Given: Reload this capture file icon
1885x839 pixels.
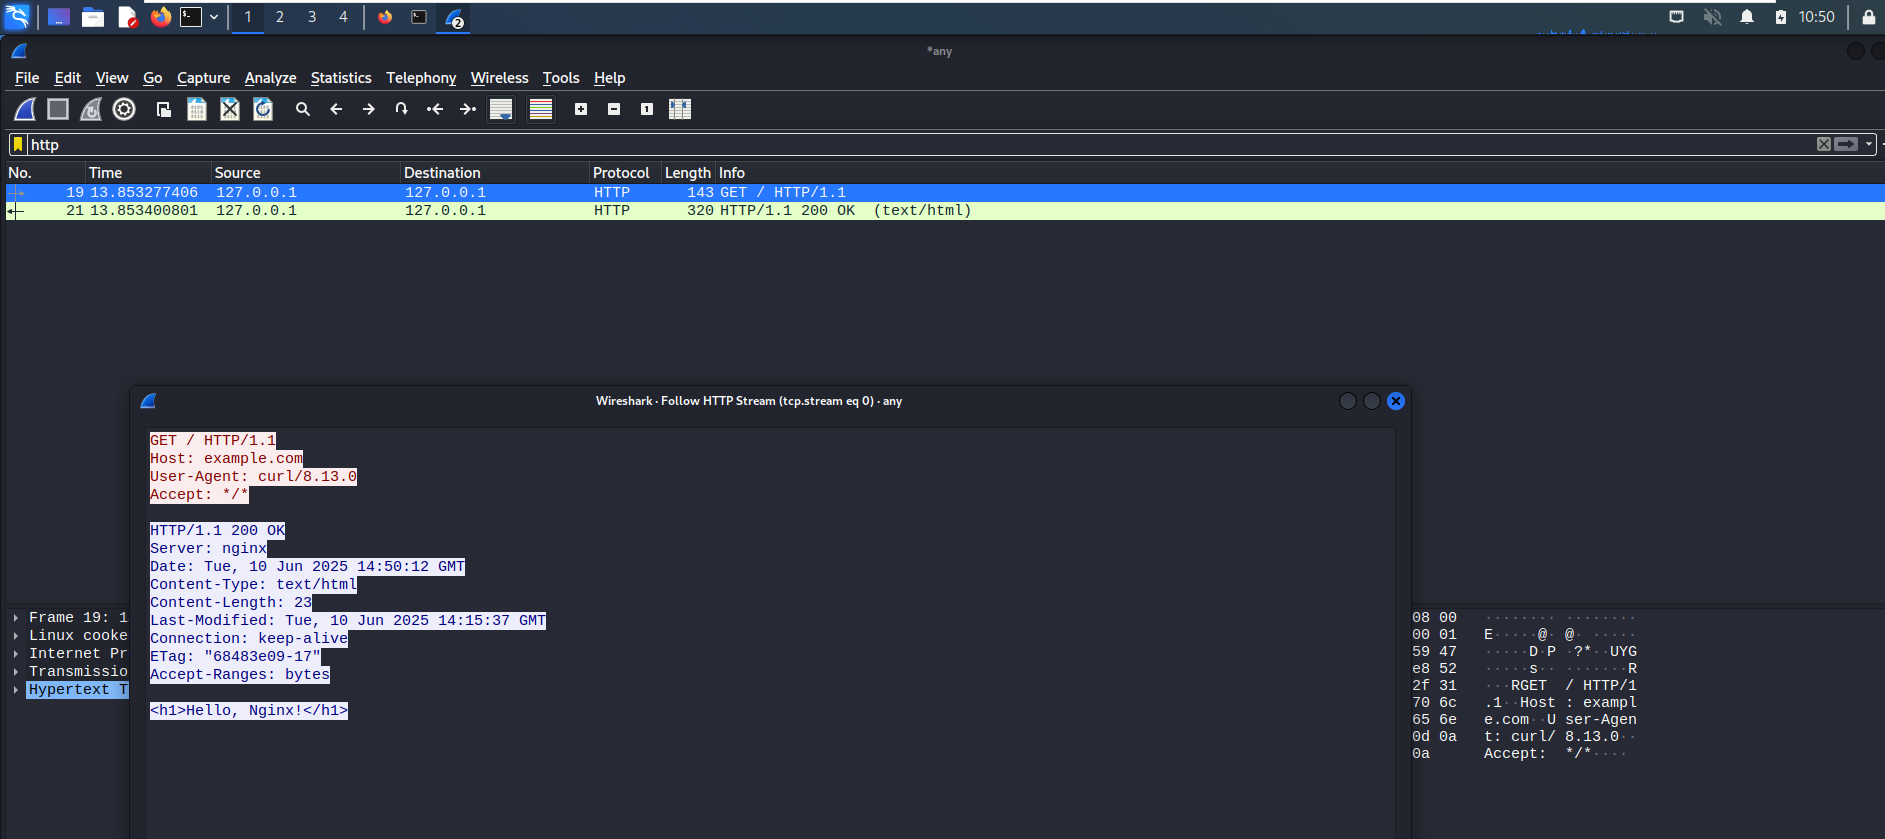Looking at the screenshot, I should 263,109.
